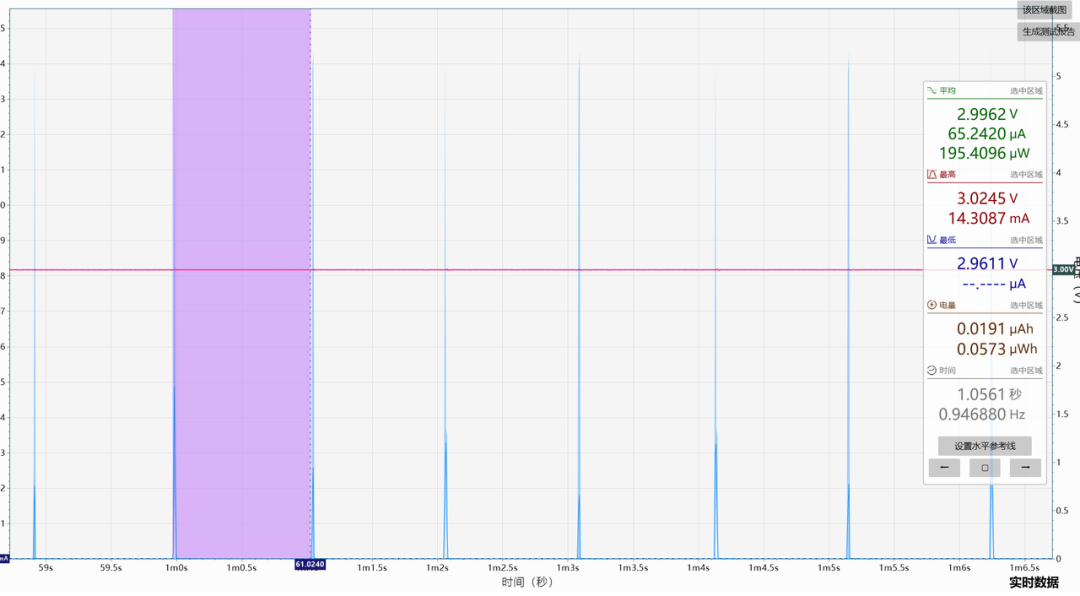1080x596 pixels.
Task: Click the blue 最低 valley icon
Action: coord(930,239)
